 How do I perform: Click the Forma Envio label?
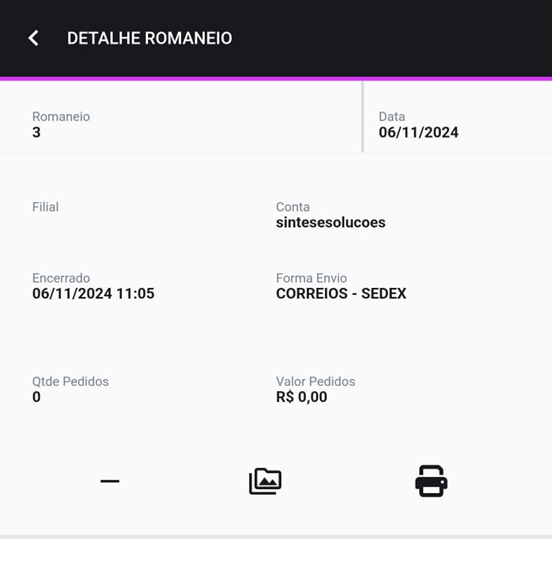(x=311, y=278)
